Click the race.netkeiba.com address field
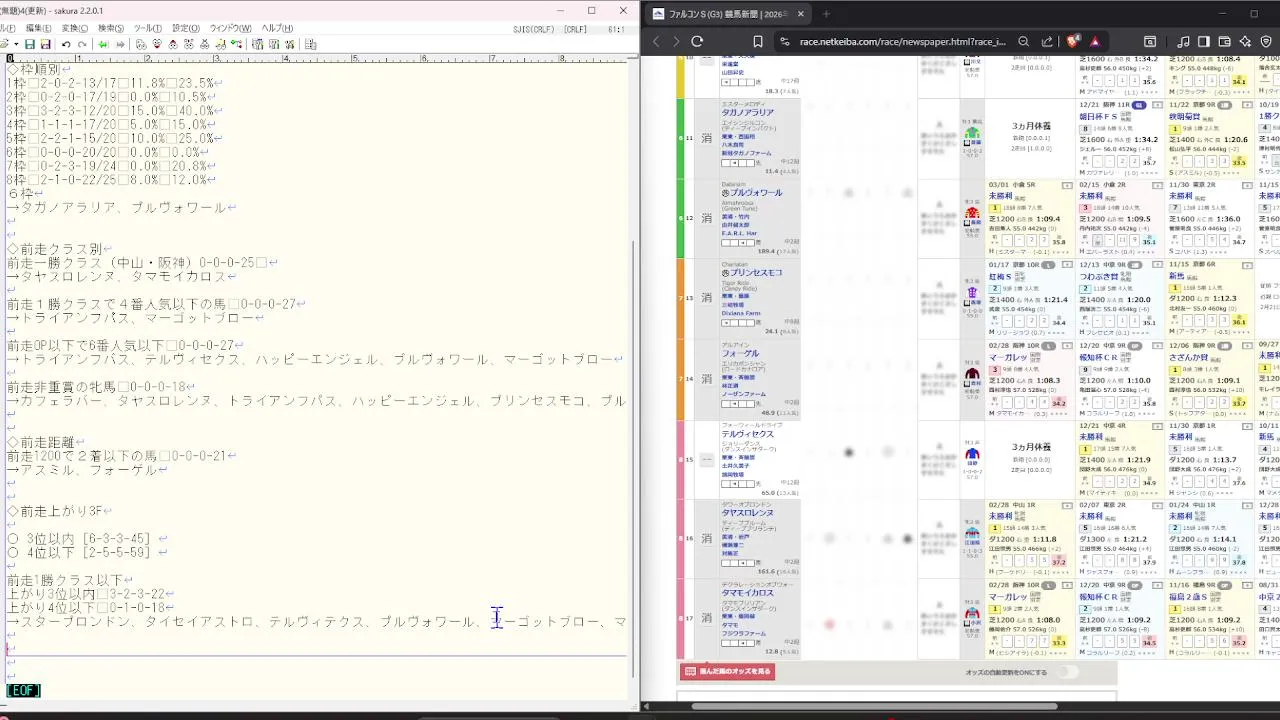The width and height of the screenshot is (1280, 720). [x=902, y=41]
